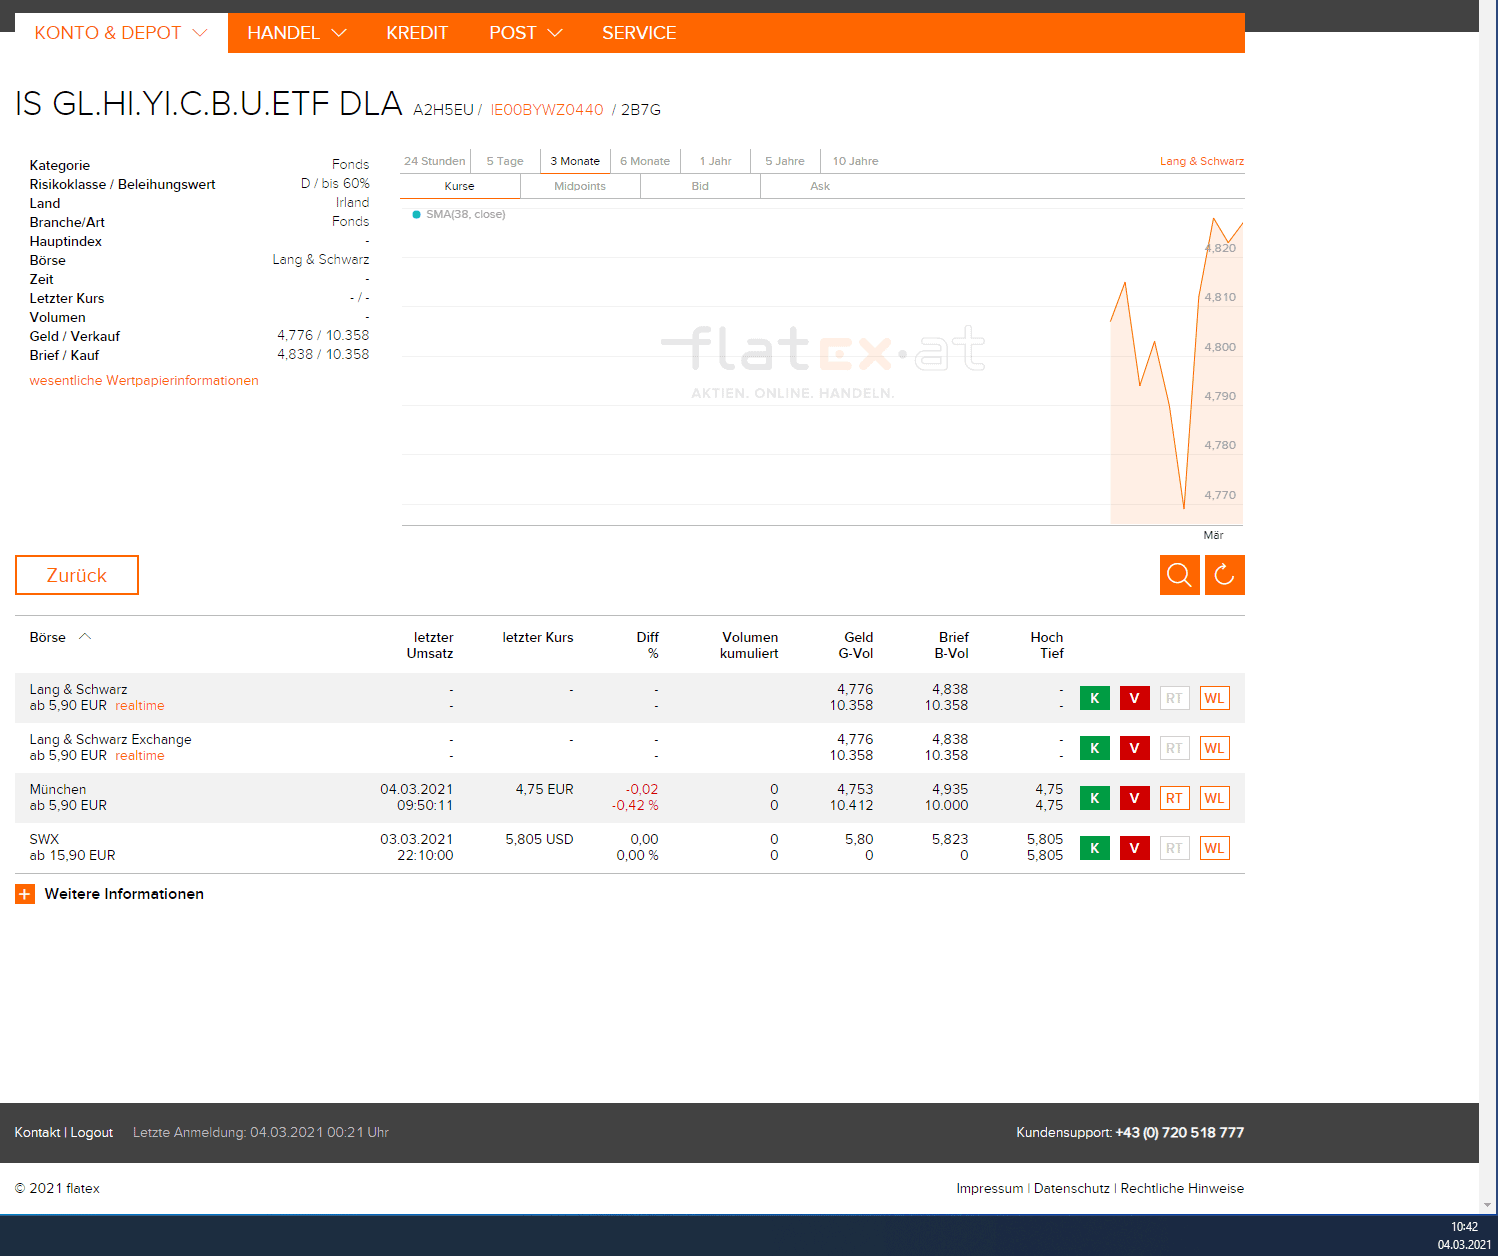Click the RT button in SWX row
The image size is (1498, 1256).
1175,848
